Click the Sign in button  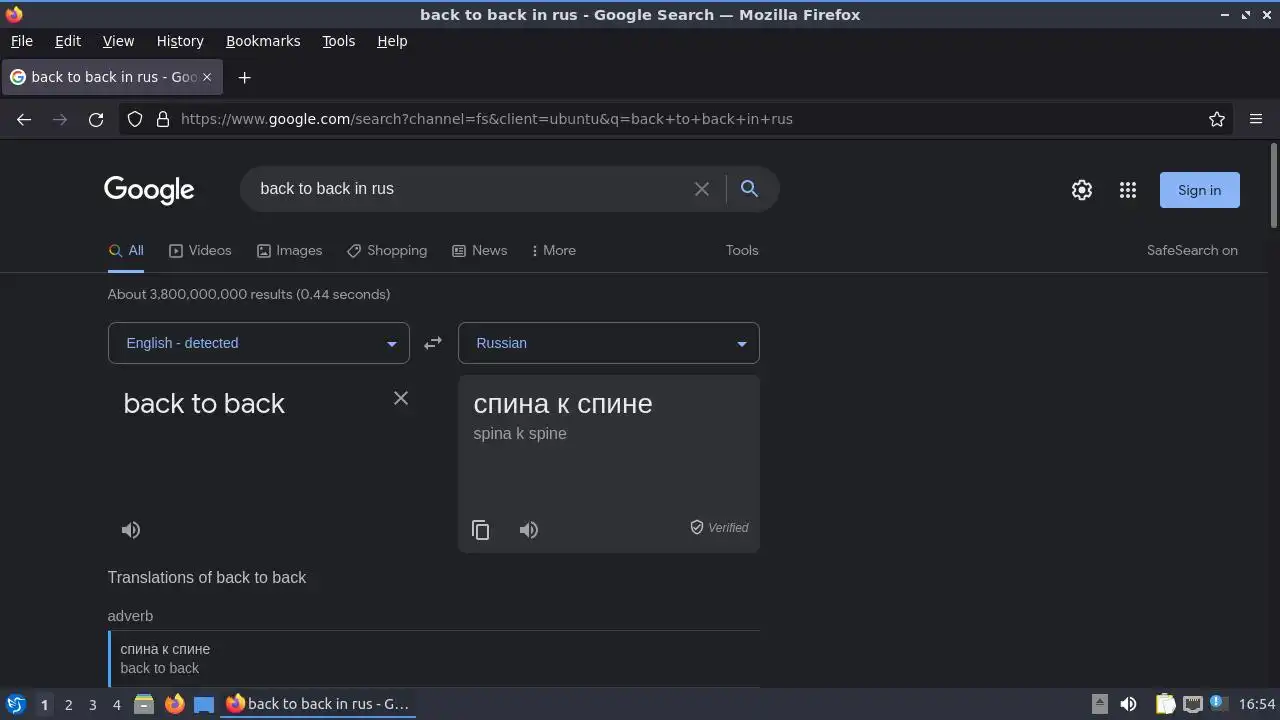pos(1200,190)
